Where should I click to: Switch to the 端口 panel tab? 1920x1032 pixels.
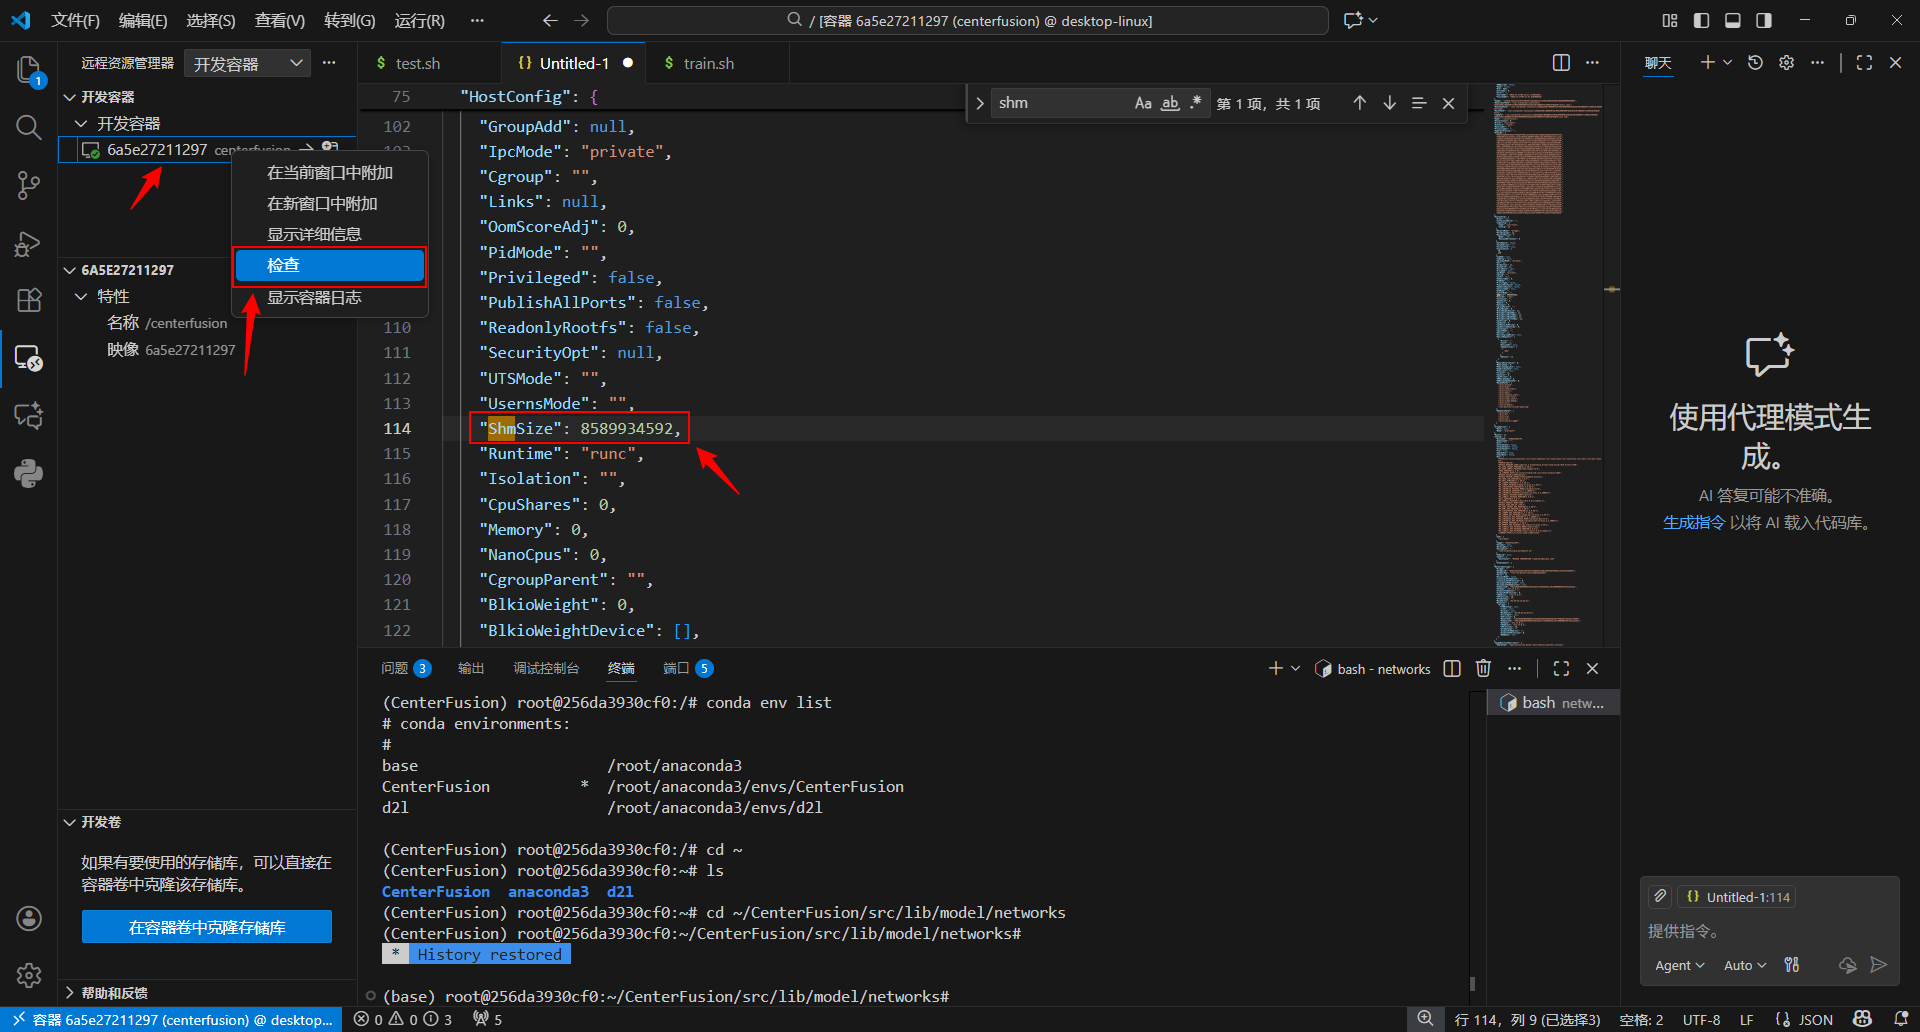coord(688,668)
